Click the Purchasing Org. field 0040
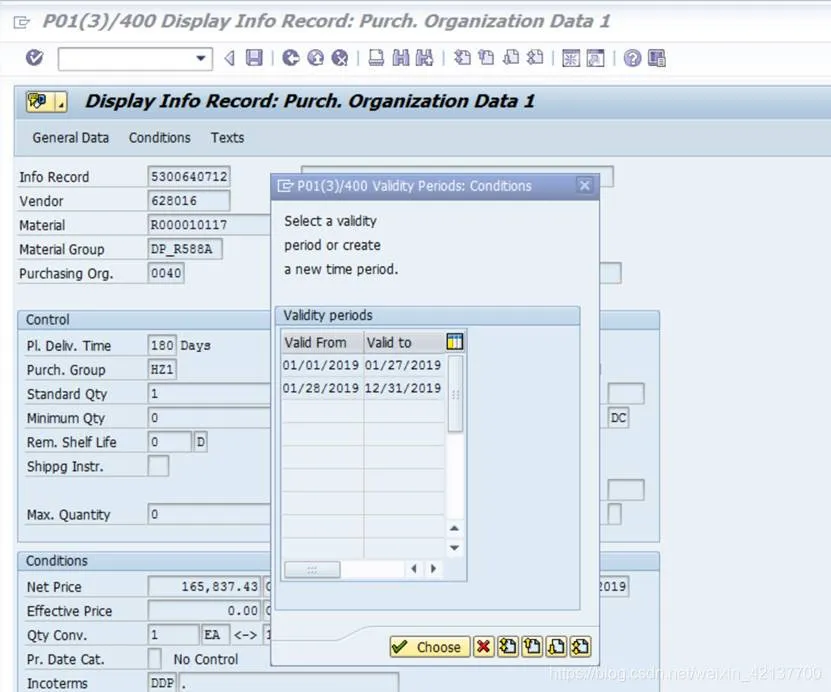The image size is (831, 692). click(166, 273)
